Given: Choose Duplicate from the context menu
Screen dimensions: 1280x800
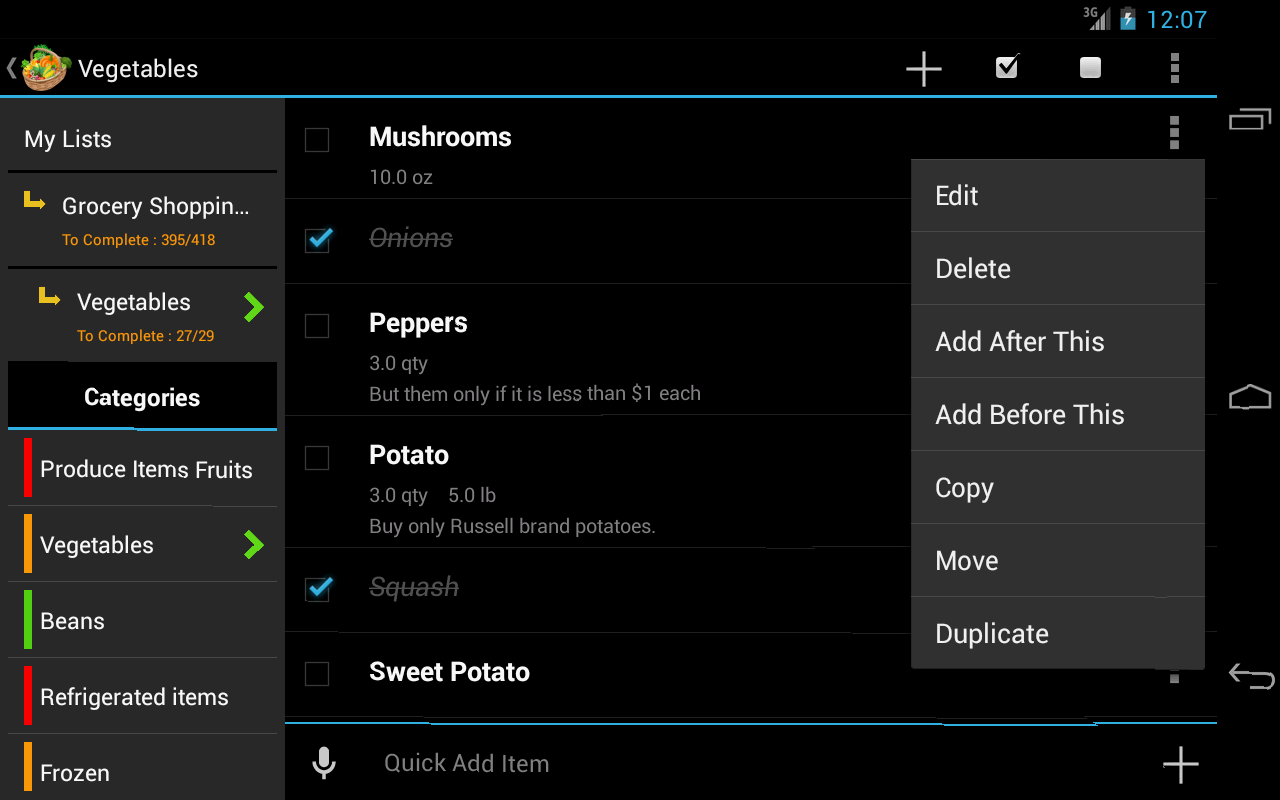Looking at the screenshot, I should [991, 633].
